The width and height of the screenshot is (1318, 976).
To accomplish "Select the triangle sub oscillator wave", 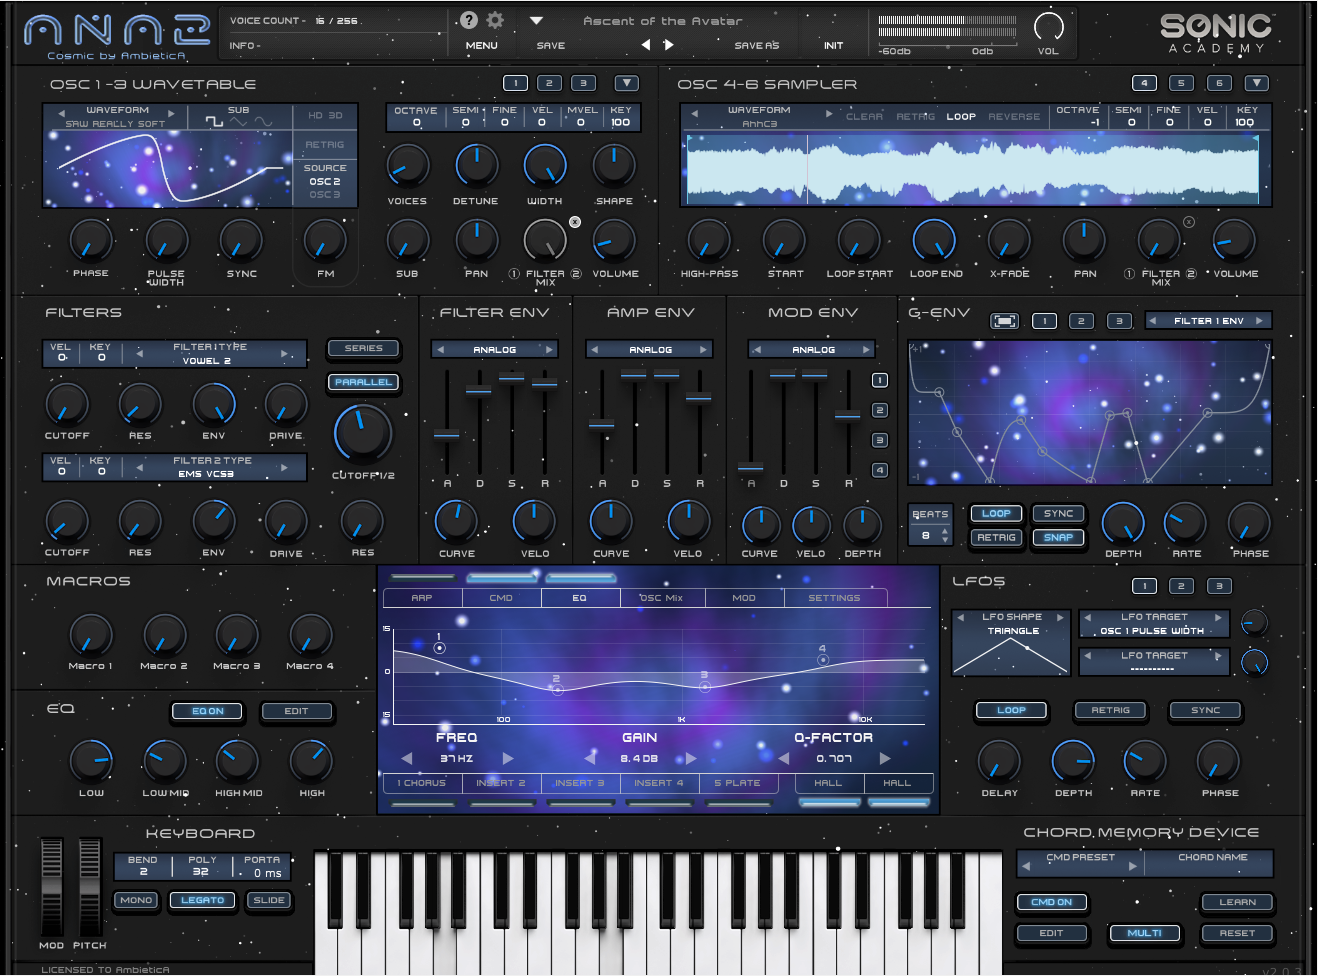I will pos(238,122).
